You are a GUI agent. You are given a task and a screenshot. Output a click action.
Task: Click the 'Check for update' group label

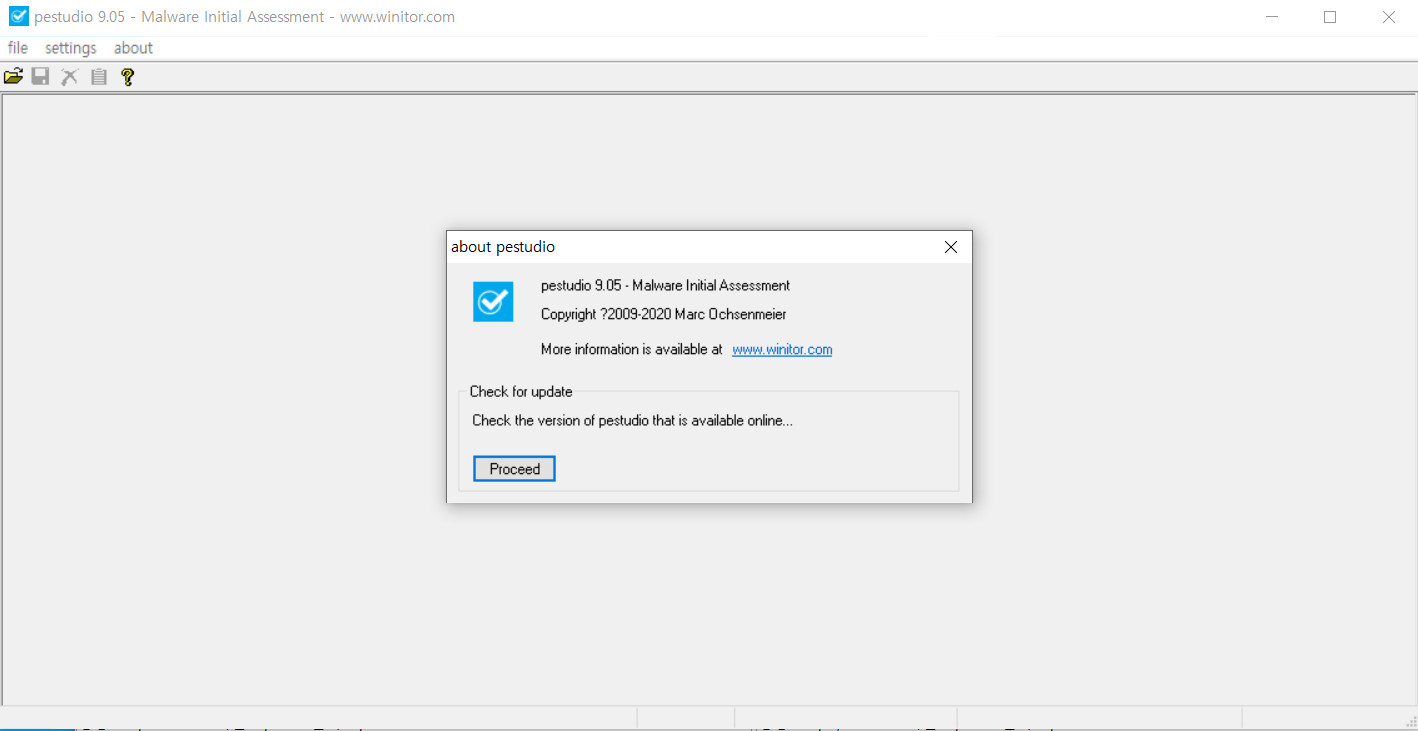pyautogui.click(x=521, y=391)
